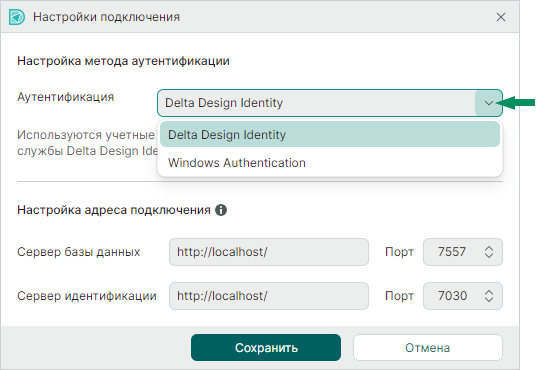Click the authentication combo box showing Delta Design Identity
Image resolution: width=537 pixels, height=370 pixels.
pyautogui.click(x=330, y=103)
